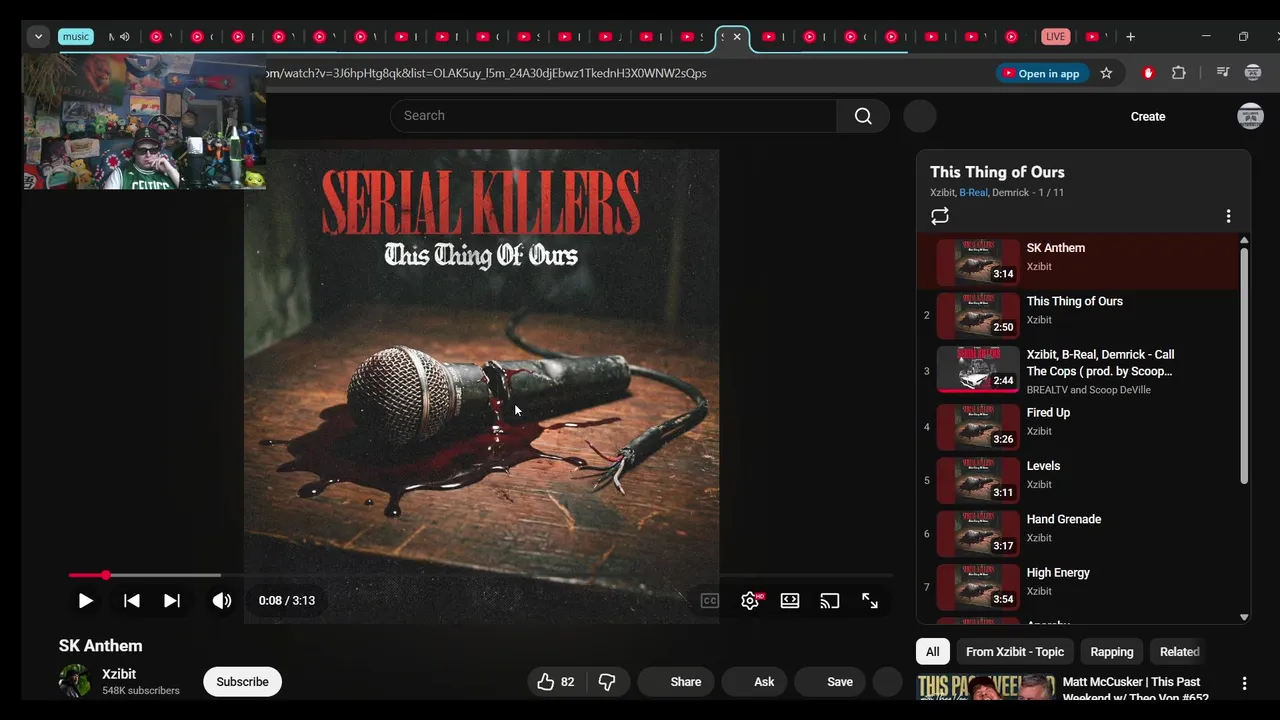Click the address bar URL
Screen dimensions: 1280x720
pos(486,73)
